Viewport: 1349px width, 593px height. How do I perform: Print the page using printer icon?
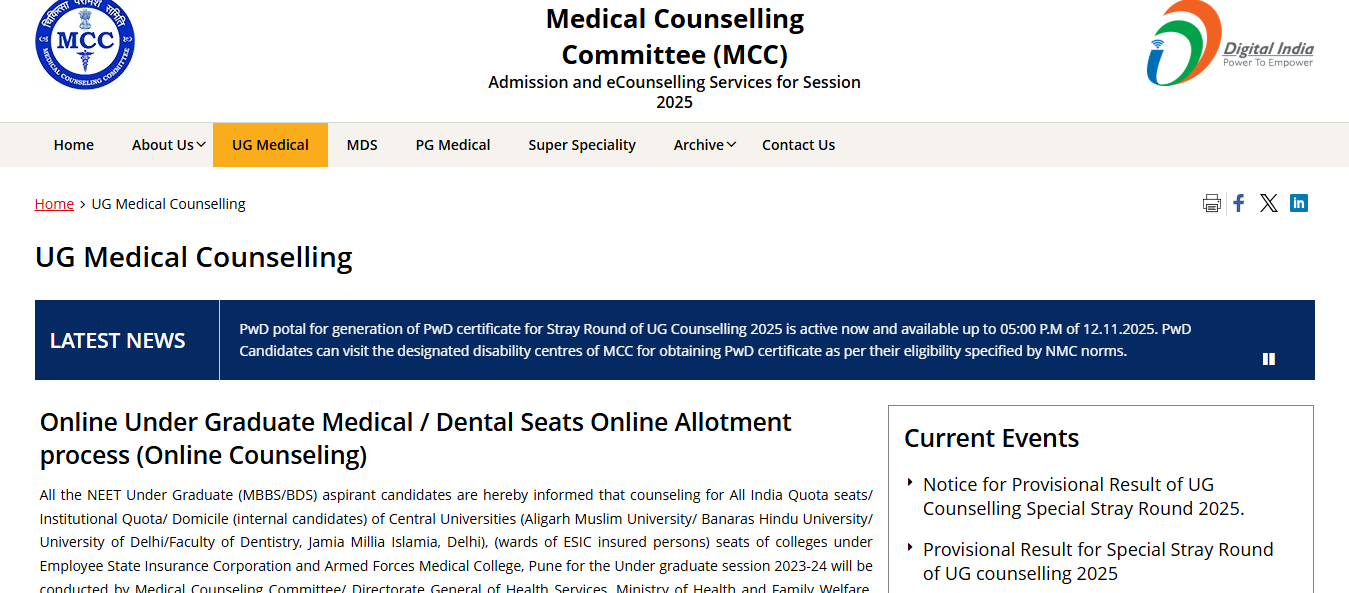(x=1211, y=204)
